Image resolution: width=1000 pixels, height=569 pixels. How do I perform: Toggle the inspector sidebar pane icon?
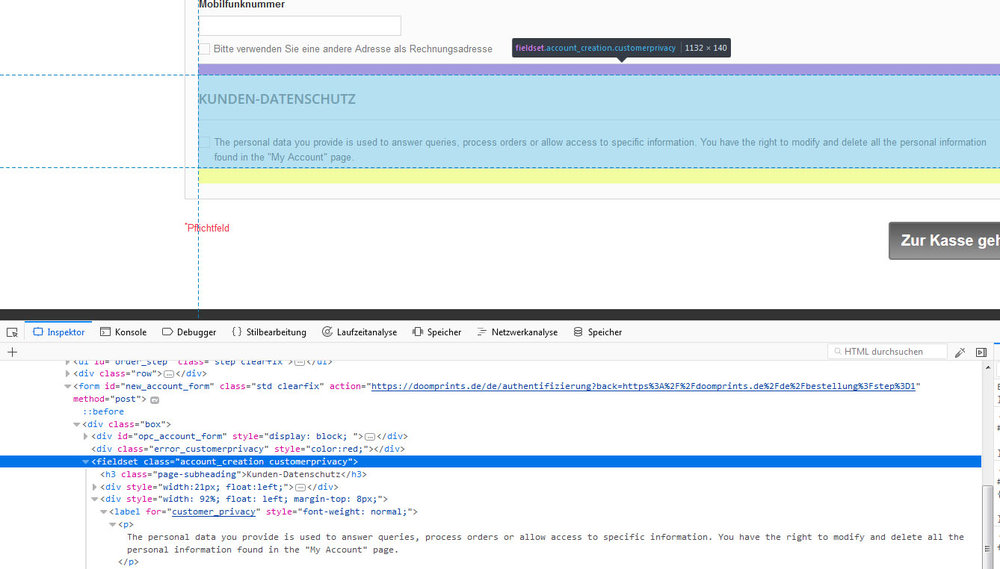982,352
